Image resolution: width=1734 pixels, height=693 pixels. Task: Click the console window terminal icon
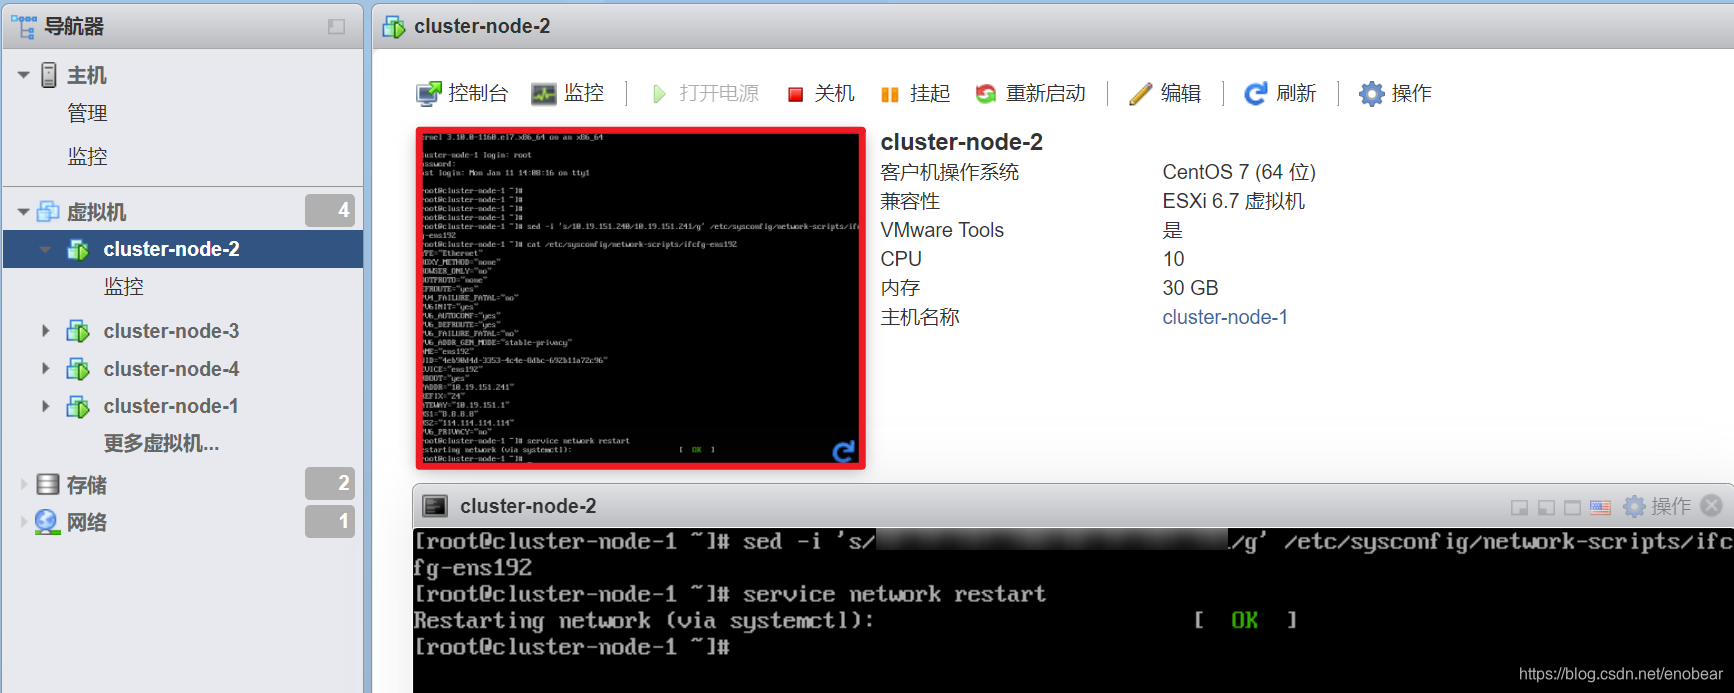[x=435, y=506]
